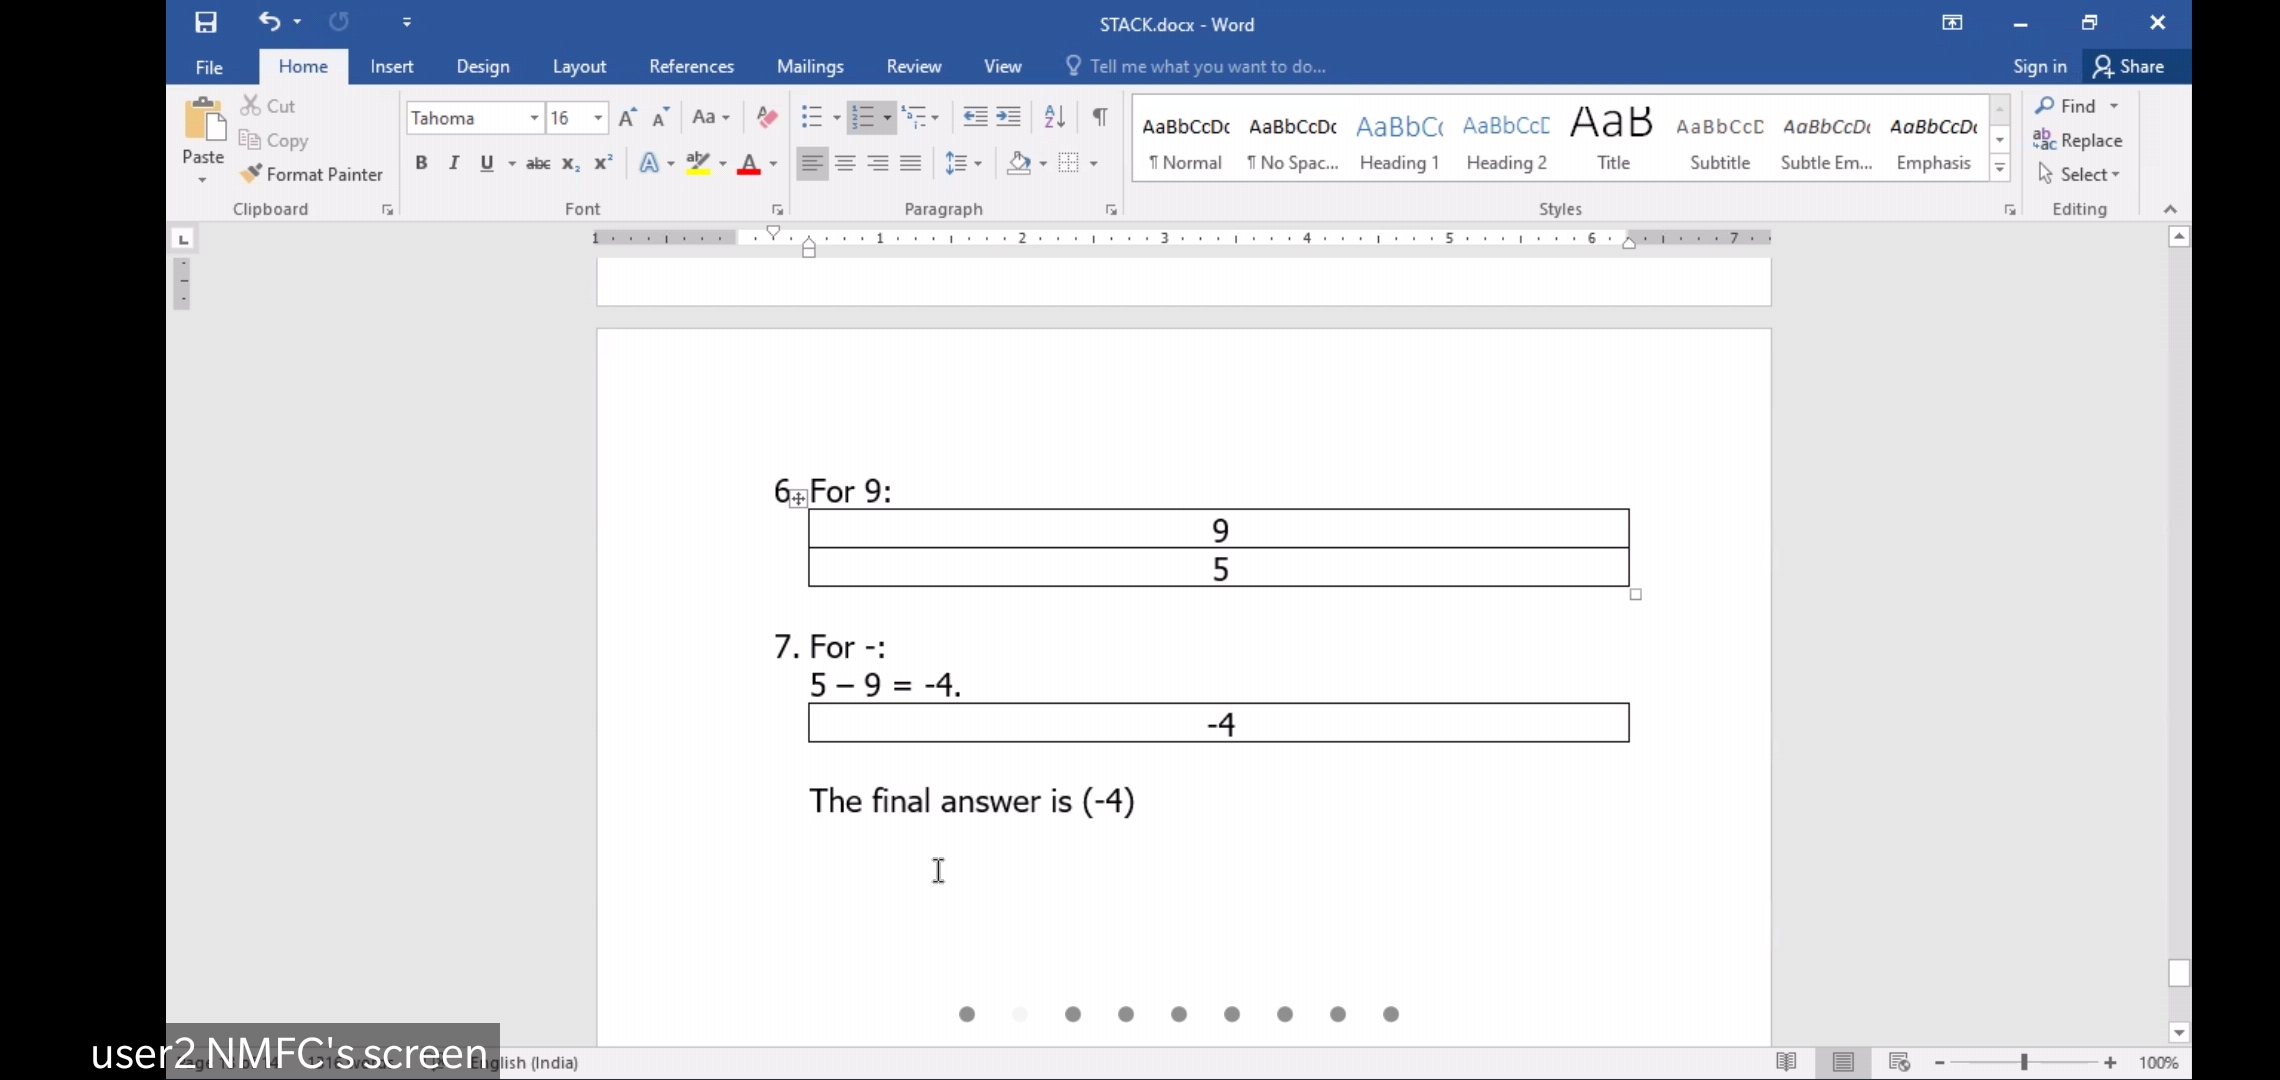
Task: Click in Tell me what you want field
Action: coord(1207,66)
